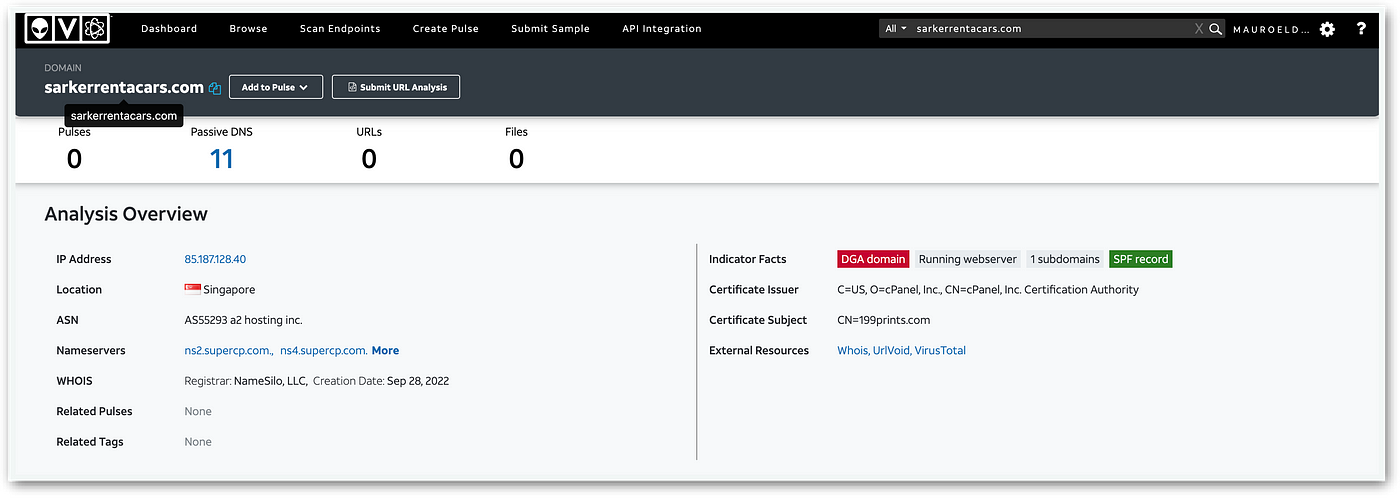
Task: Go to API Integration
Action: coord(662,29)
